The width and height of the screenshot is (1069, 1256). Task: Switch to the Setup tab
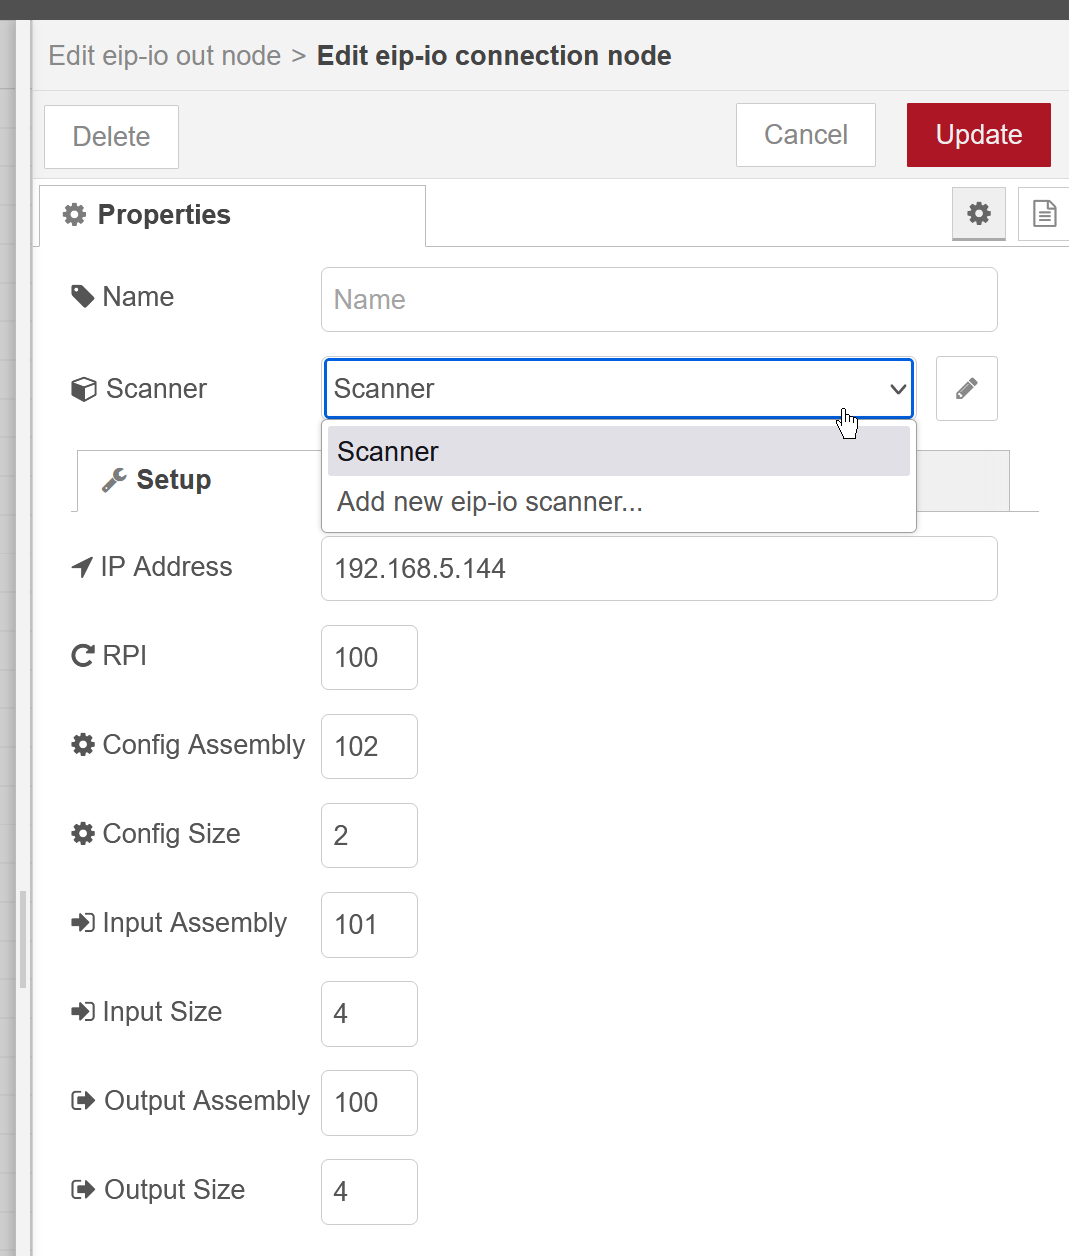157,480
